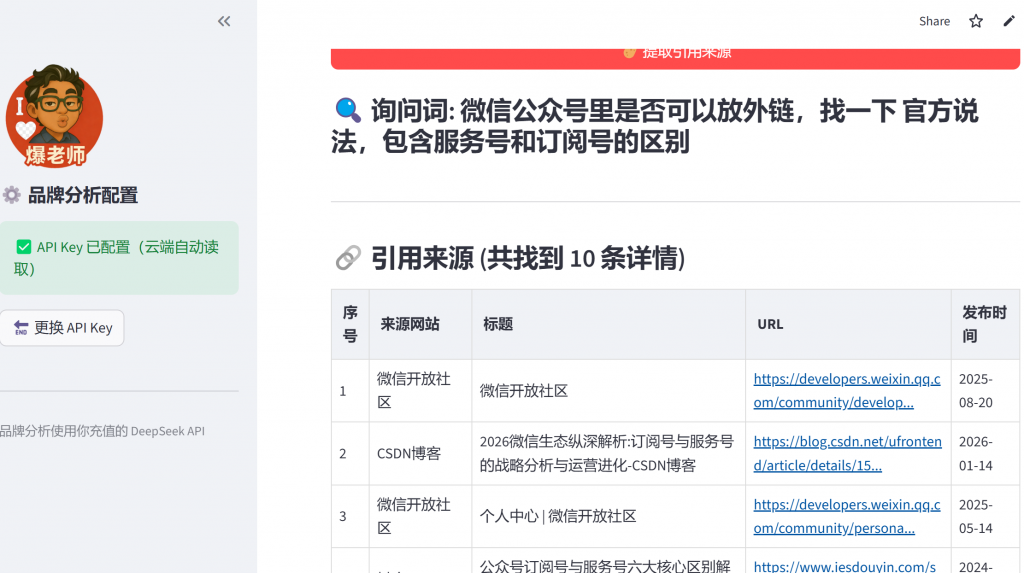The width and height of the screenshot is (1024, 573).
Task: Click the magnifier icon beside 询问词
Action: (x=347, y=110)
